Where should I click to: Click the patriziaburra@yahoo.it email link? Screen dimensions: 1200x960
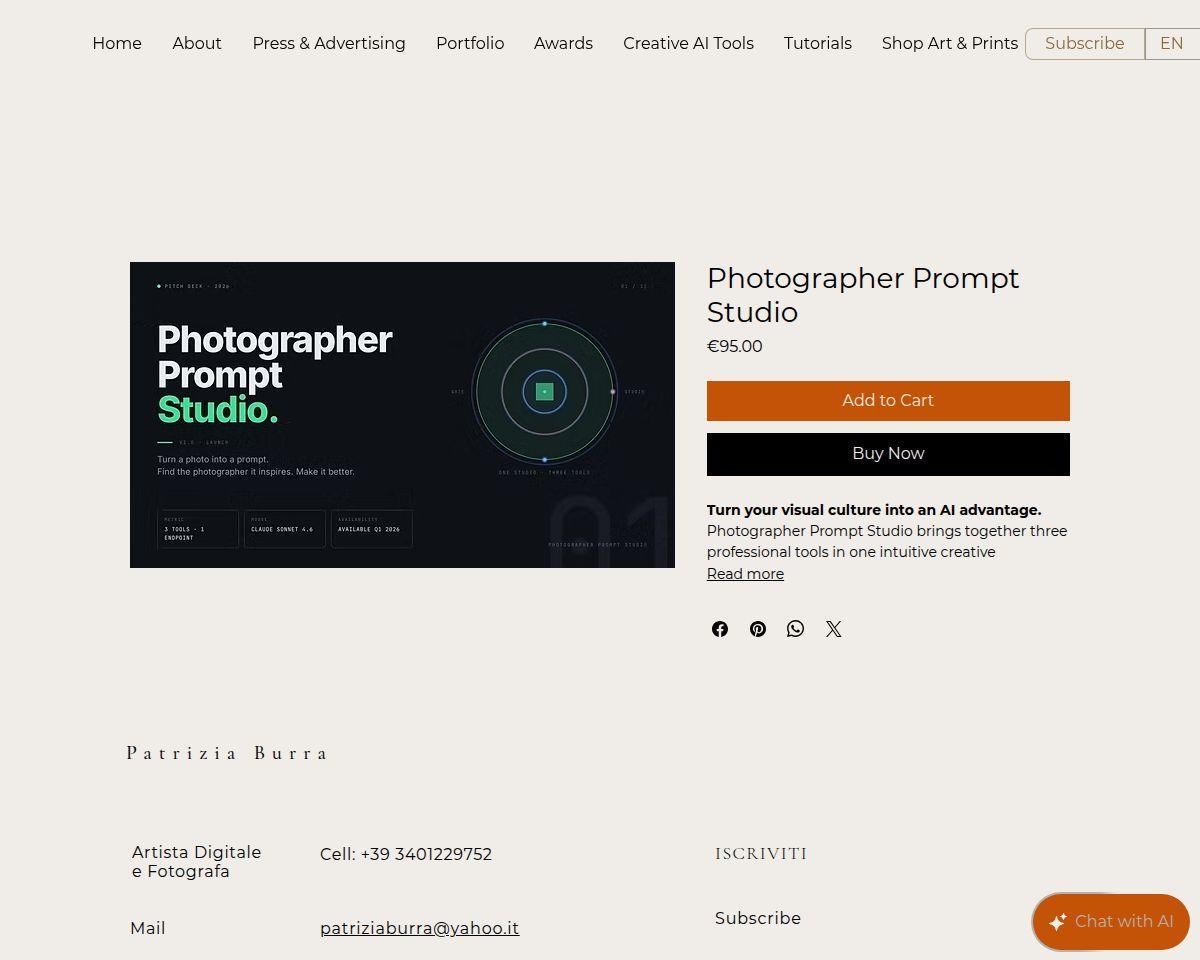419,928
